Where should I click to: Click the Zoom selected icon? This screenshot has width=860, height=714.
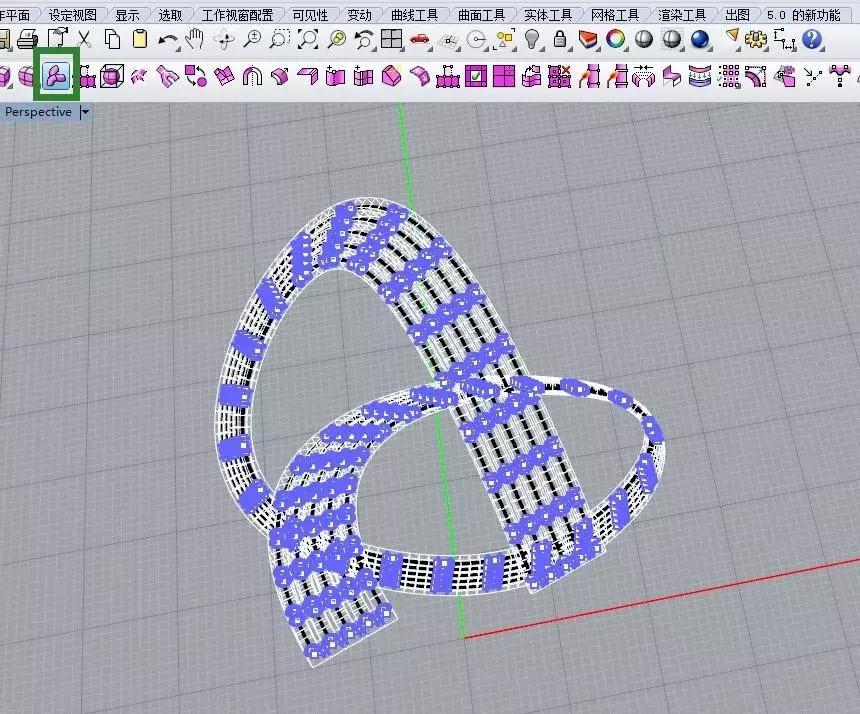pos(336,39)
